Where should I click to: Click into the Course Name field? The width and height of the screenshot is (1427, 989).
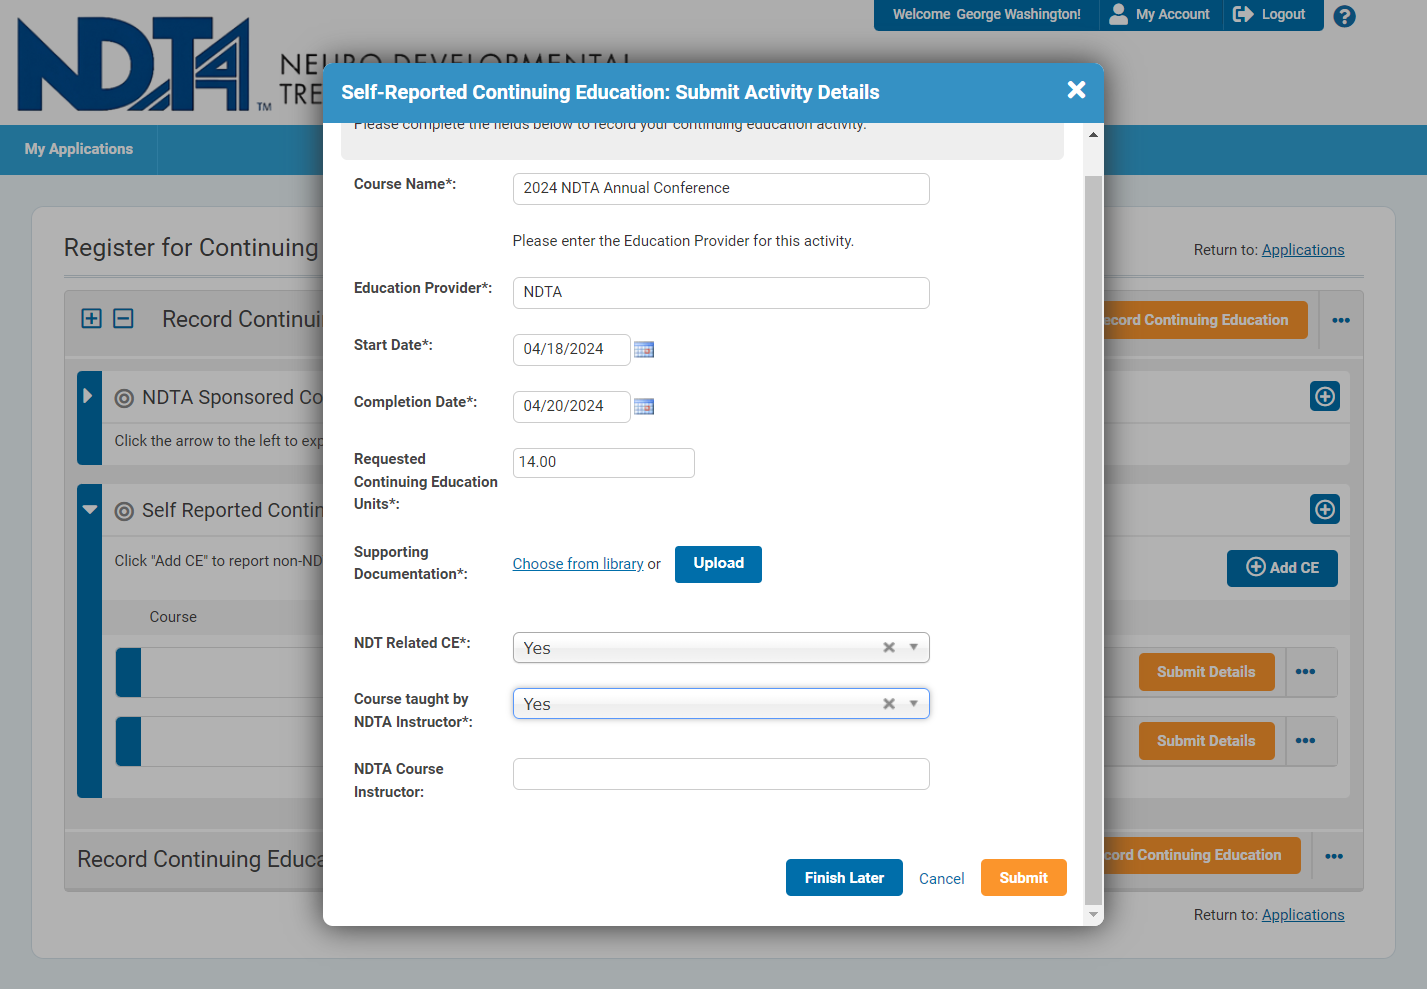point(721,189)
